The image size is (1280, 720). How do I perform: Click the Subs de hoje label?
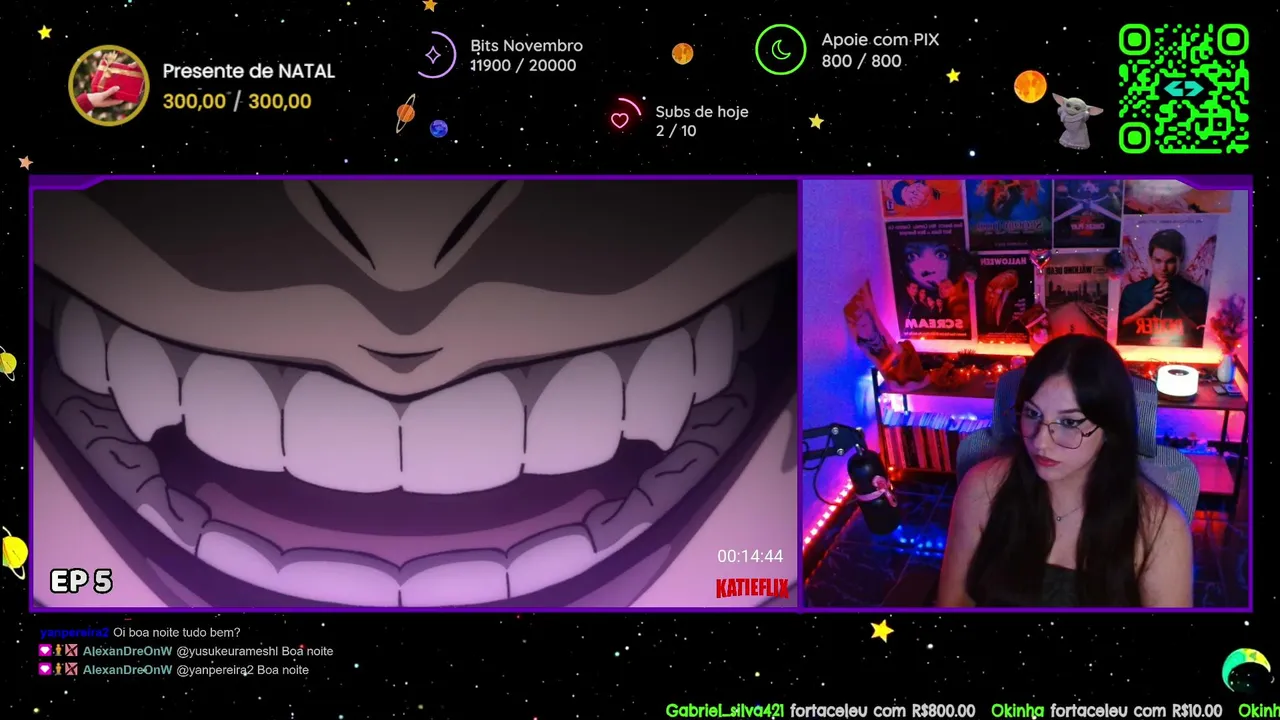tap(702, 112)
